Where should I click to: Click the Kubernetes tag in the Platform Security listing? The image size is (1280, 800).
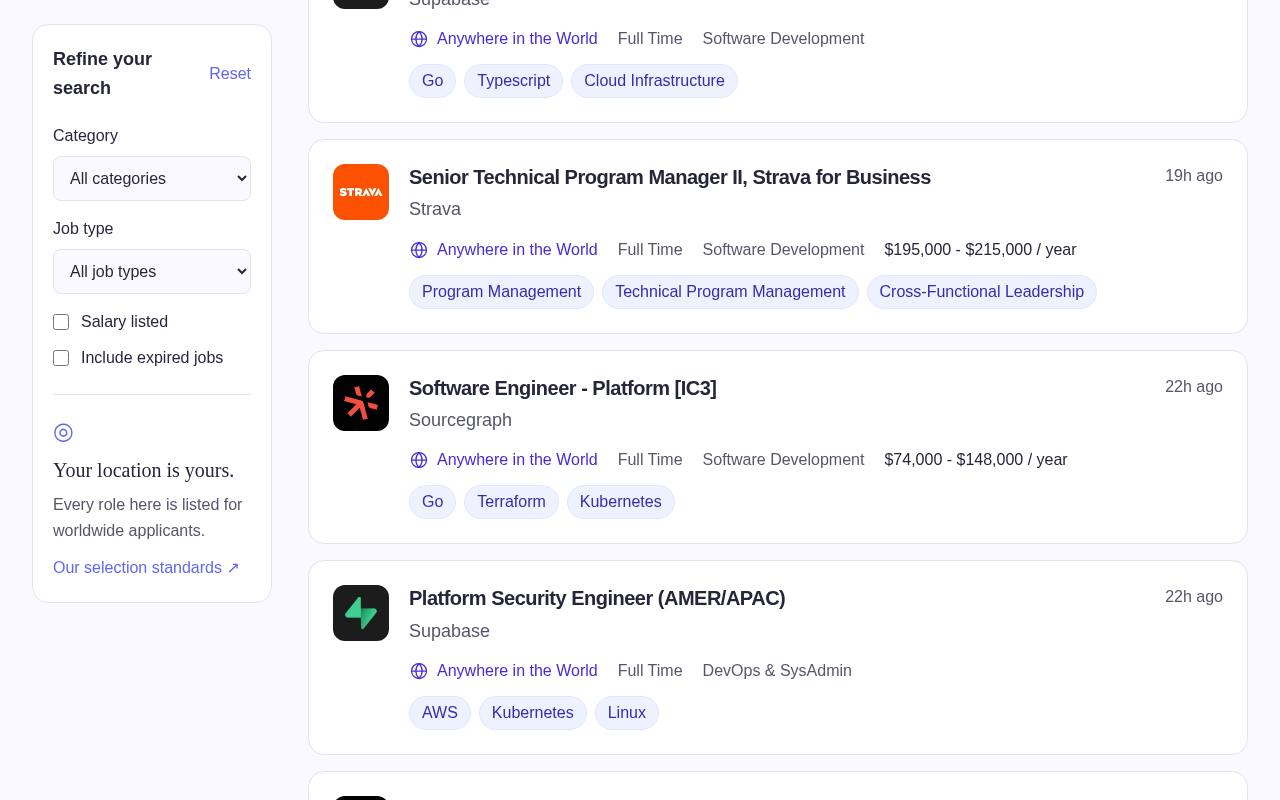[532, 713]
